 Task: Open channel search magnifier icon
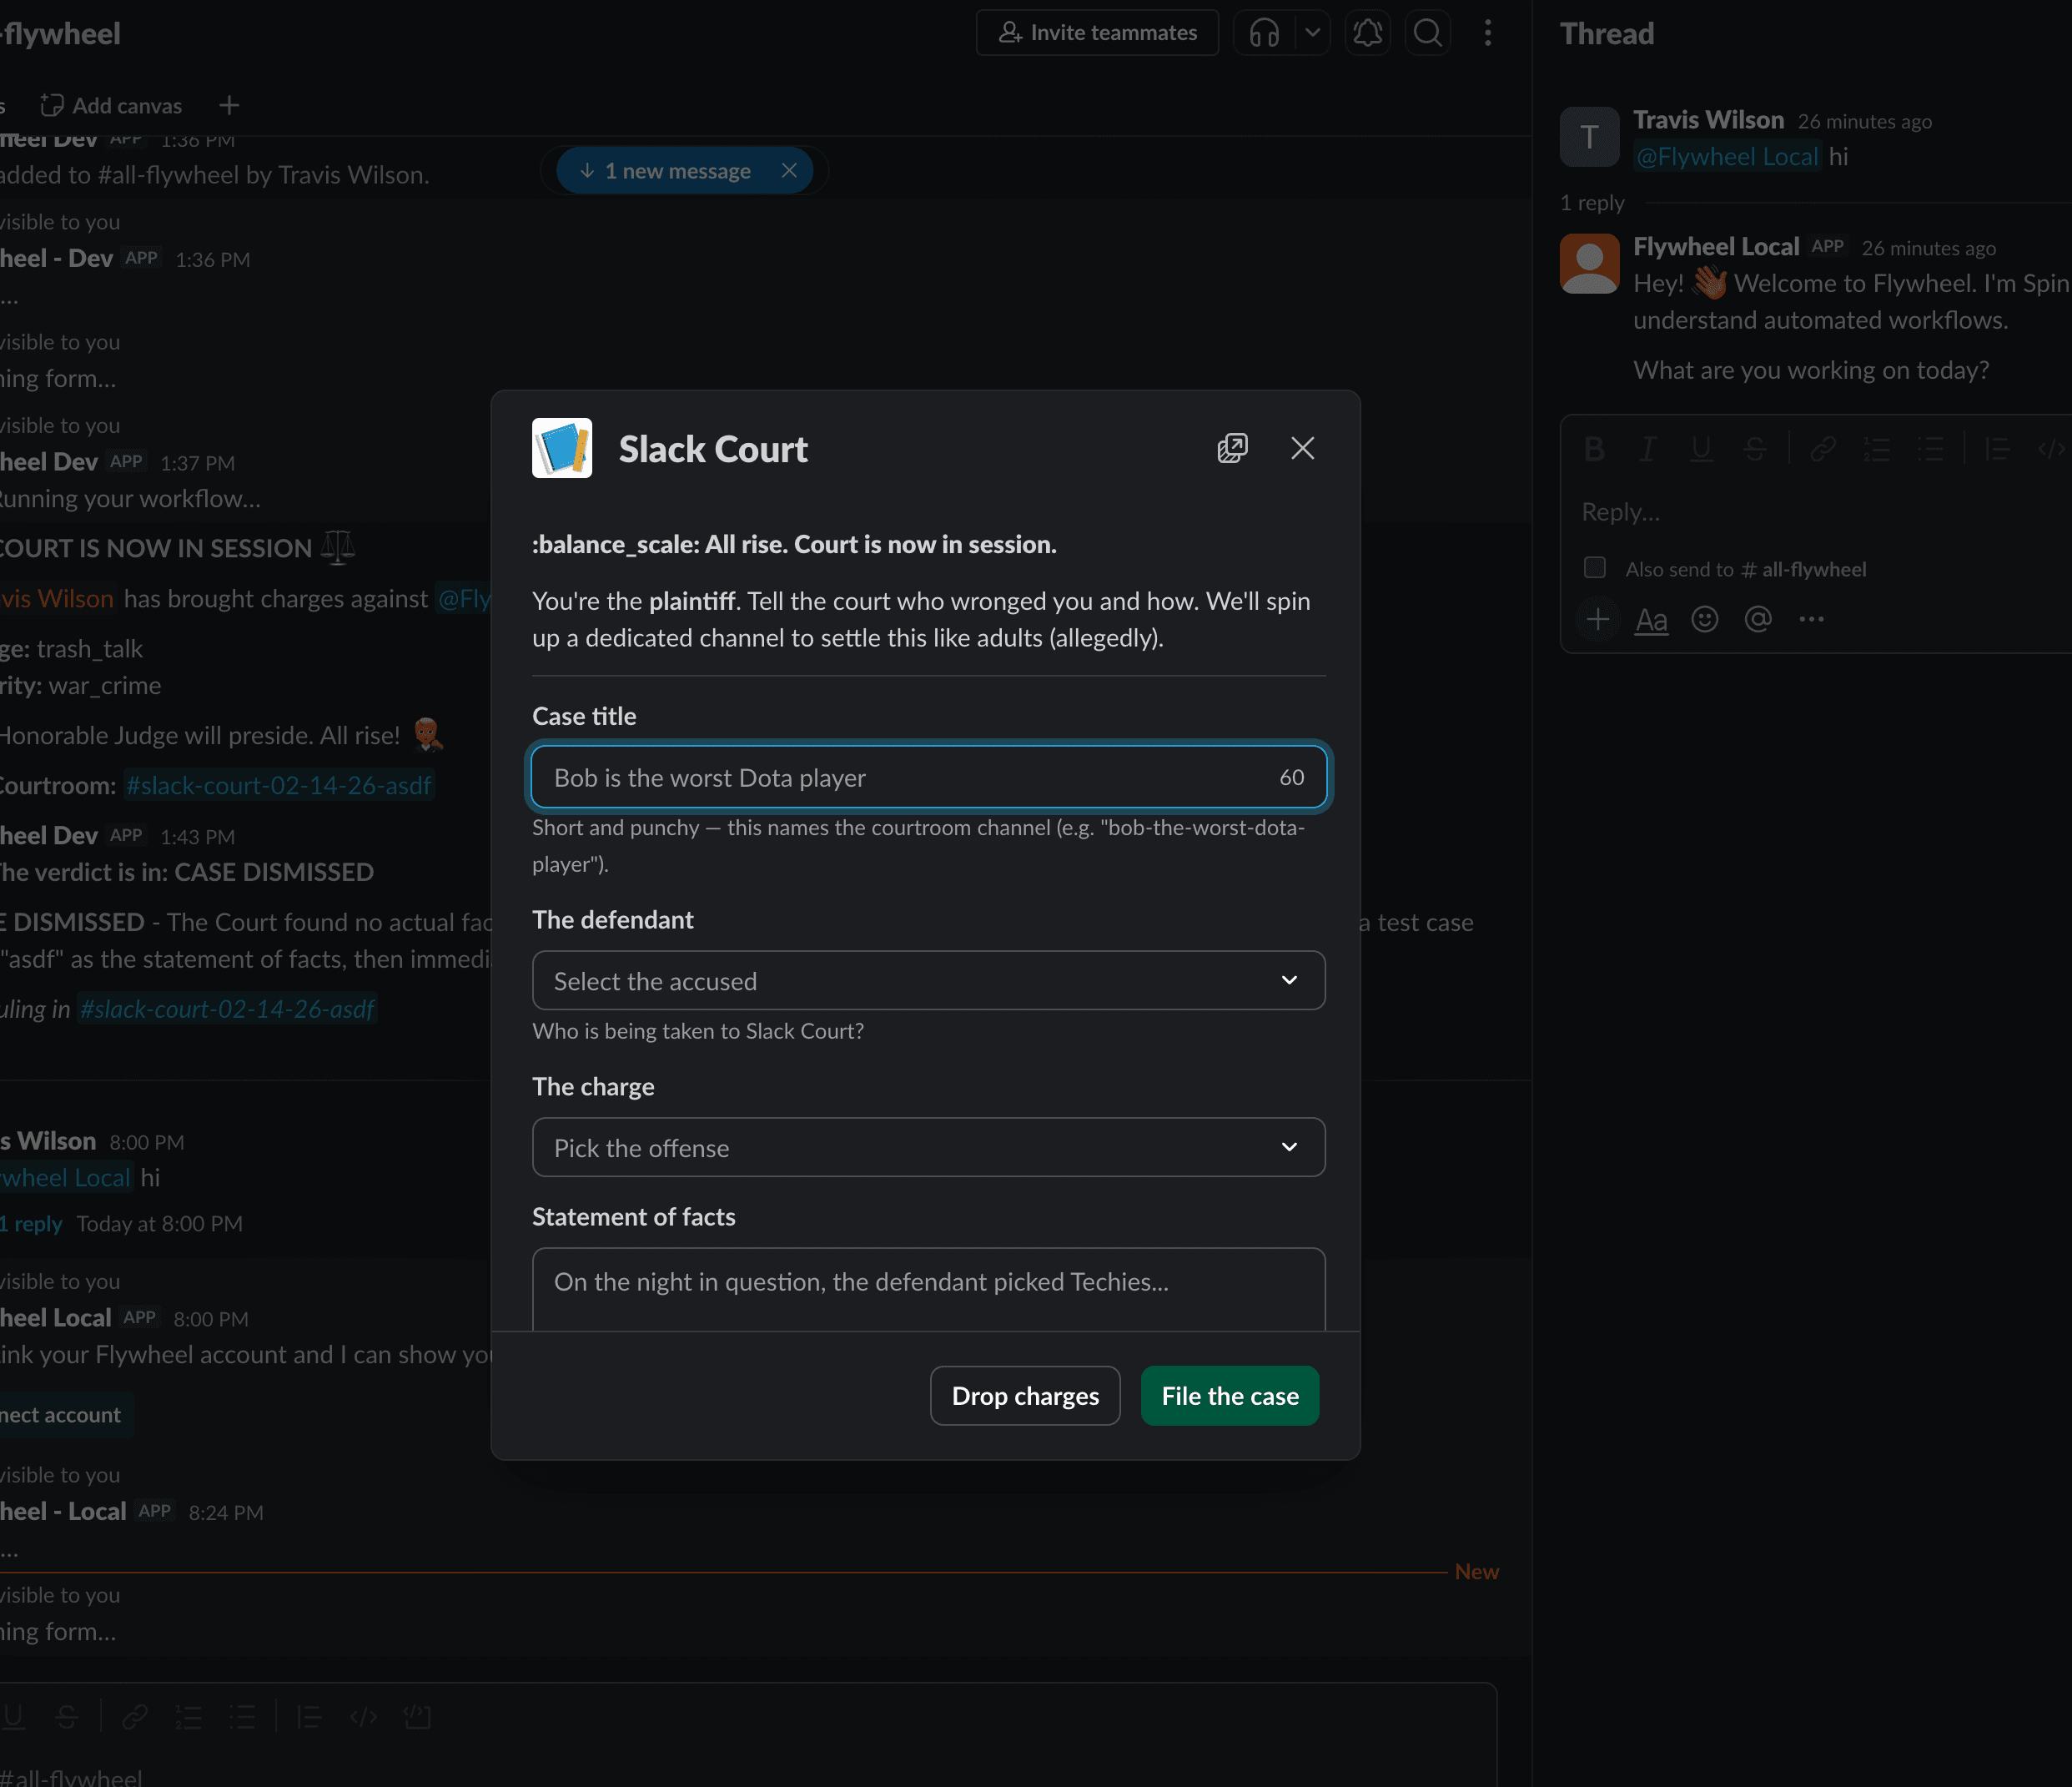click(x=1428, y=33)
